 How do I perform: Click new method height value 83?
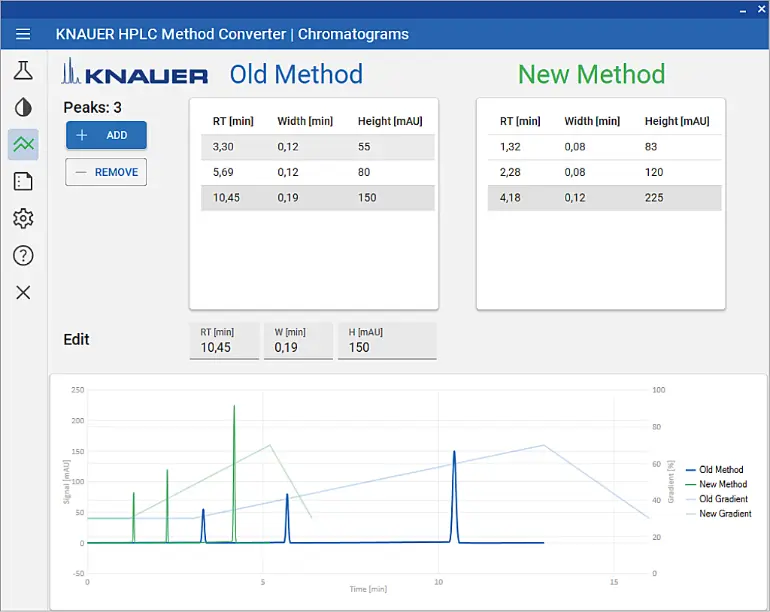pos(651,147)
